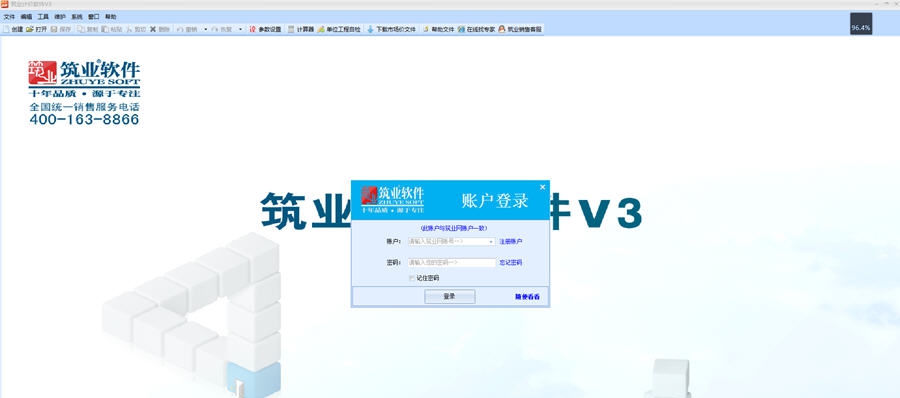Tick the 记住密码 remember-password checkbox

click(412, 278)
